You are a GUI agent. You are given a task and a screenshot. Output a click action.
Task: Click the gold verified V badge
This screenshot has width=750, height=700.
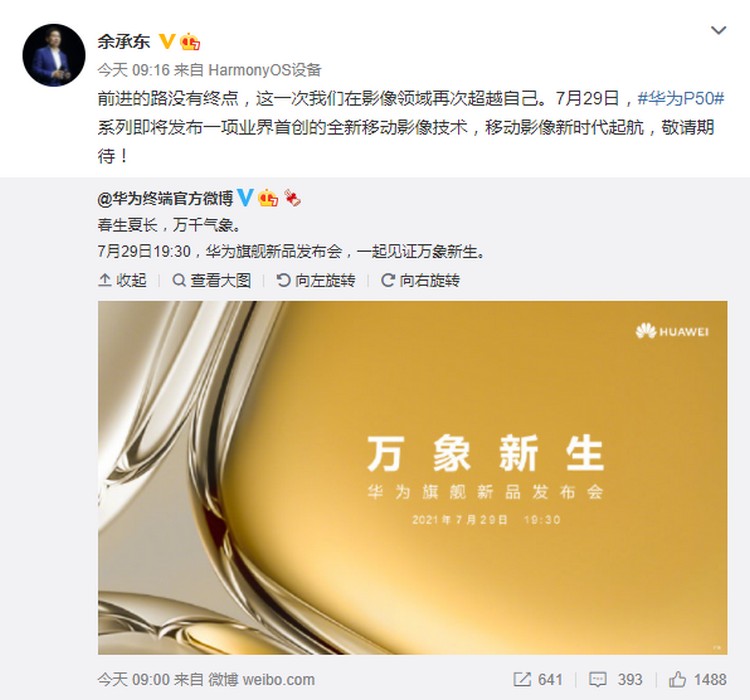click(x=167, y=42)
